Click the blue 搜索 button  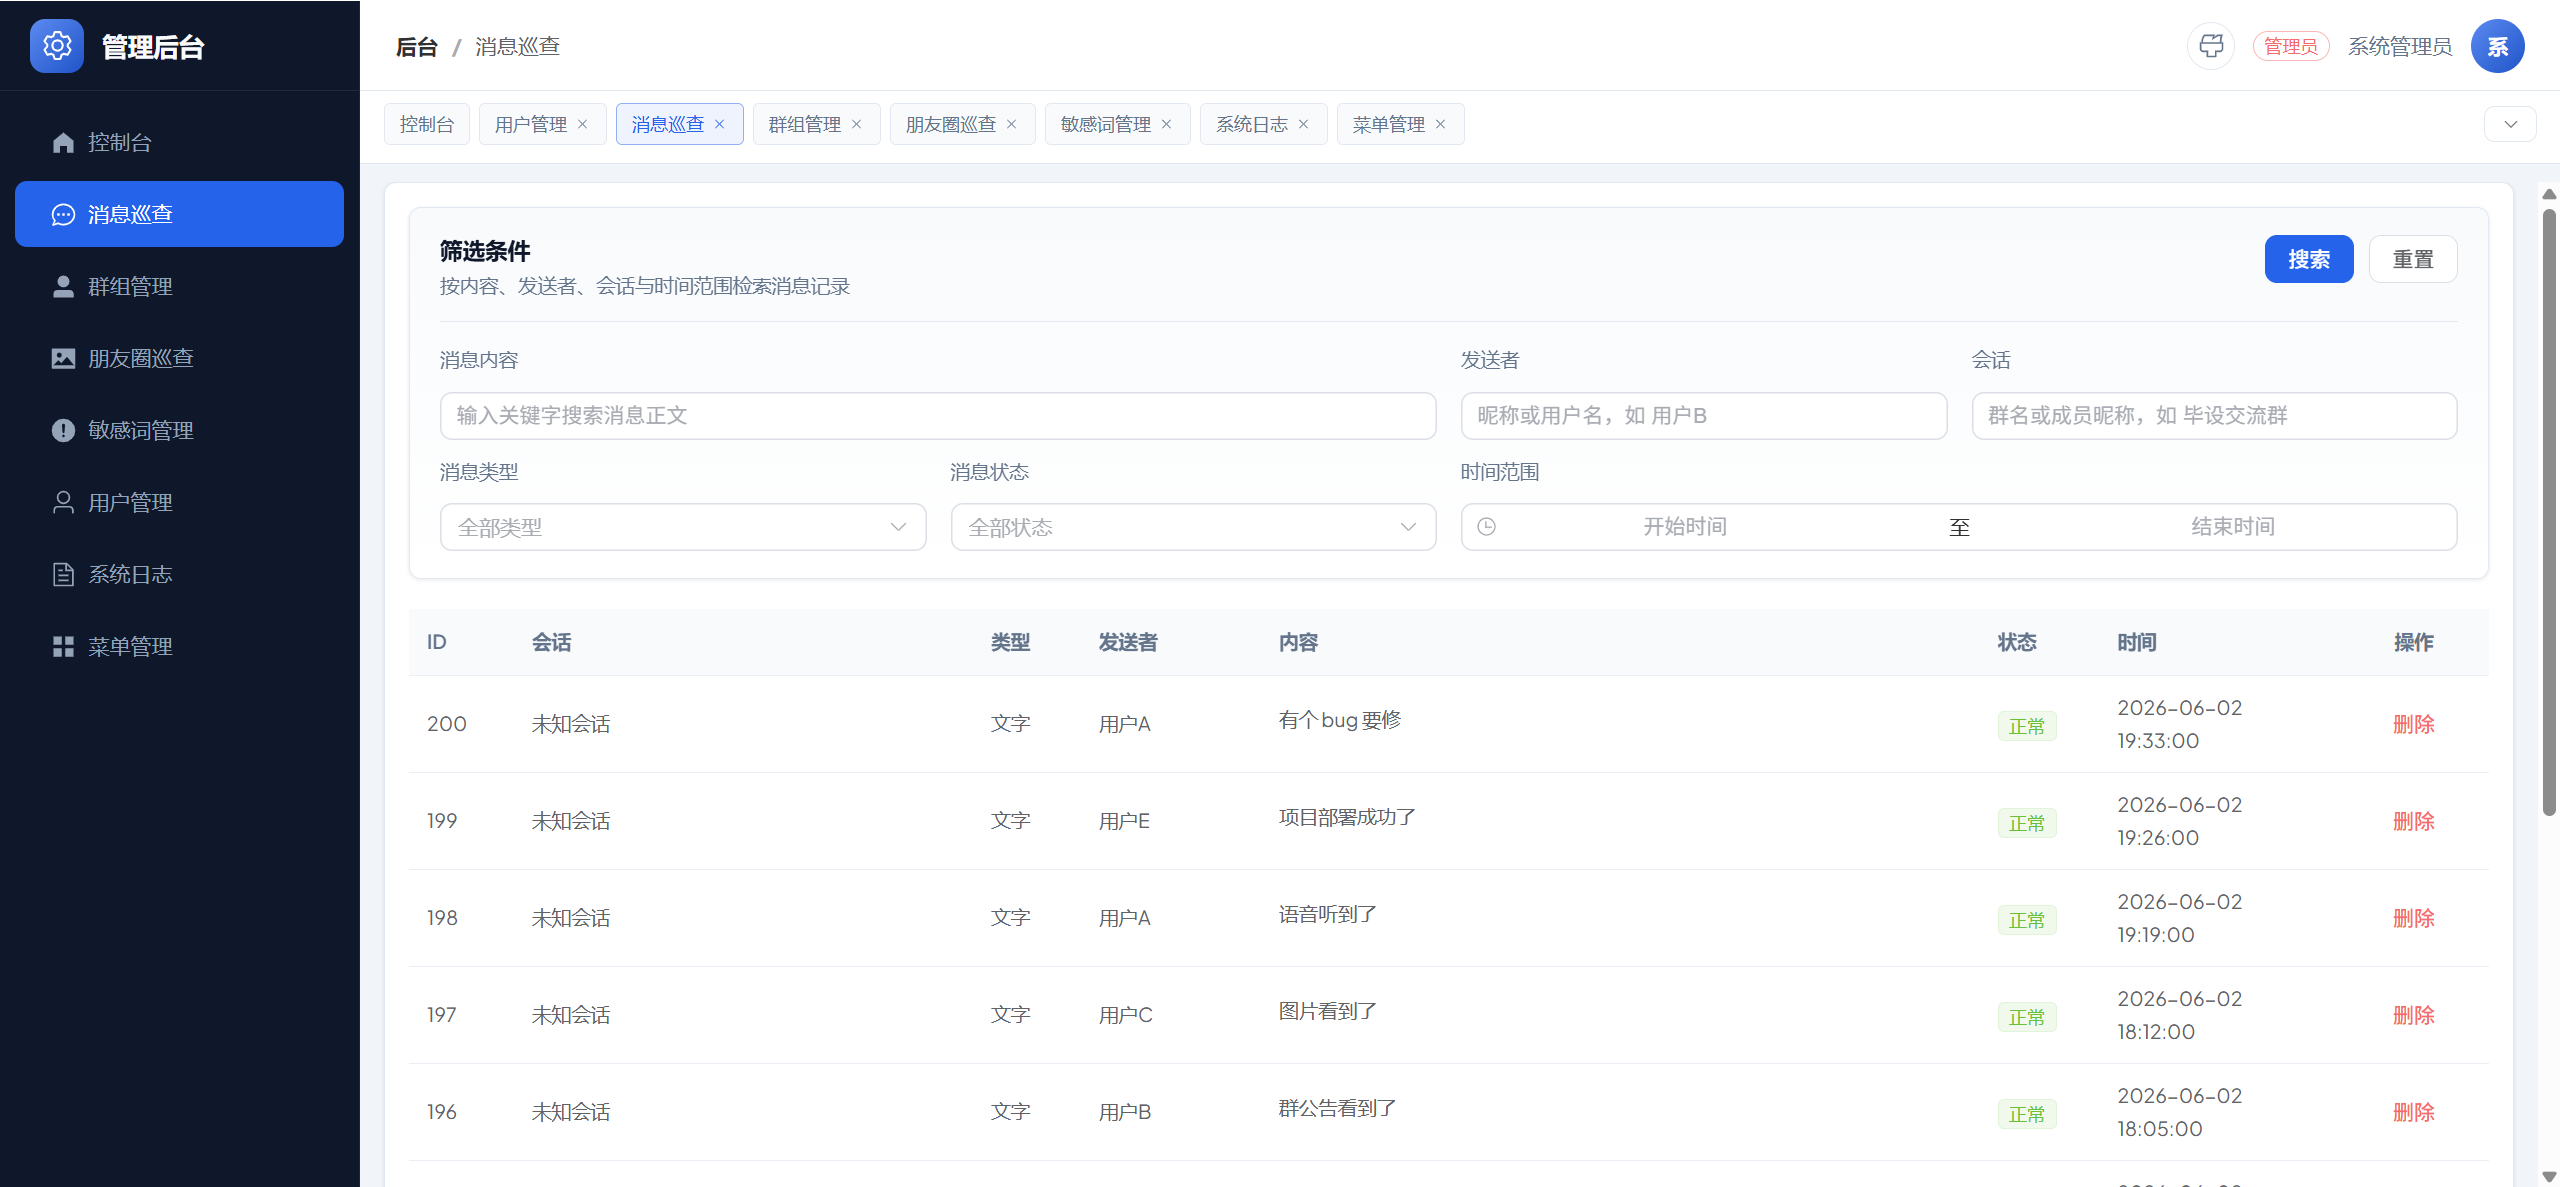click(2309, 259)
